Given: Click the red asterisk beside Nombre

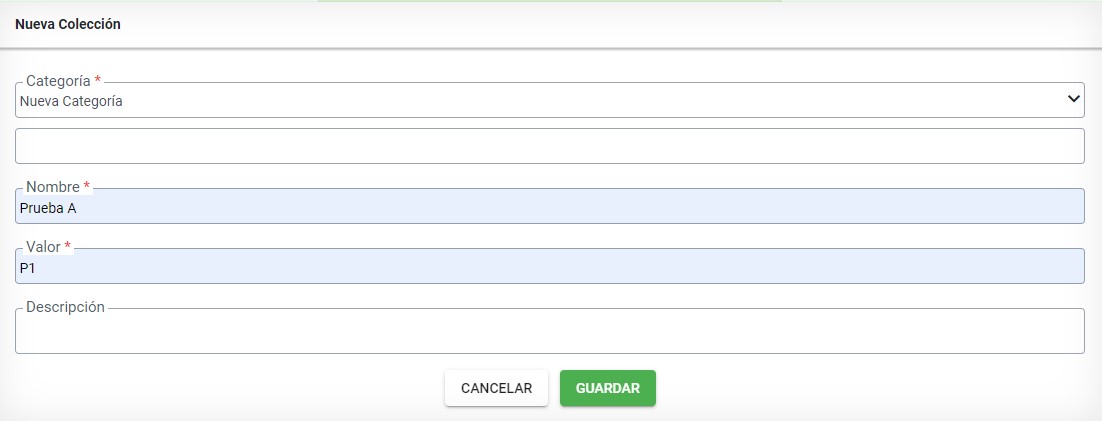Looking at the screenshot, I should point(87,187).
